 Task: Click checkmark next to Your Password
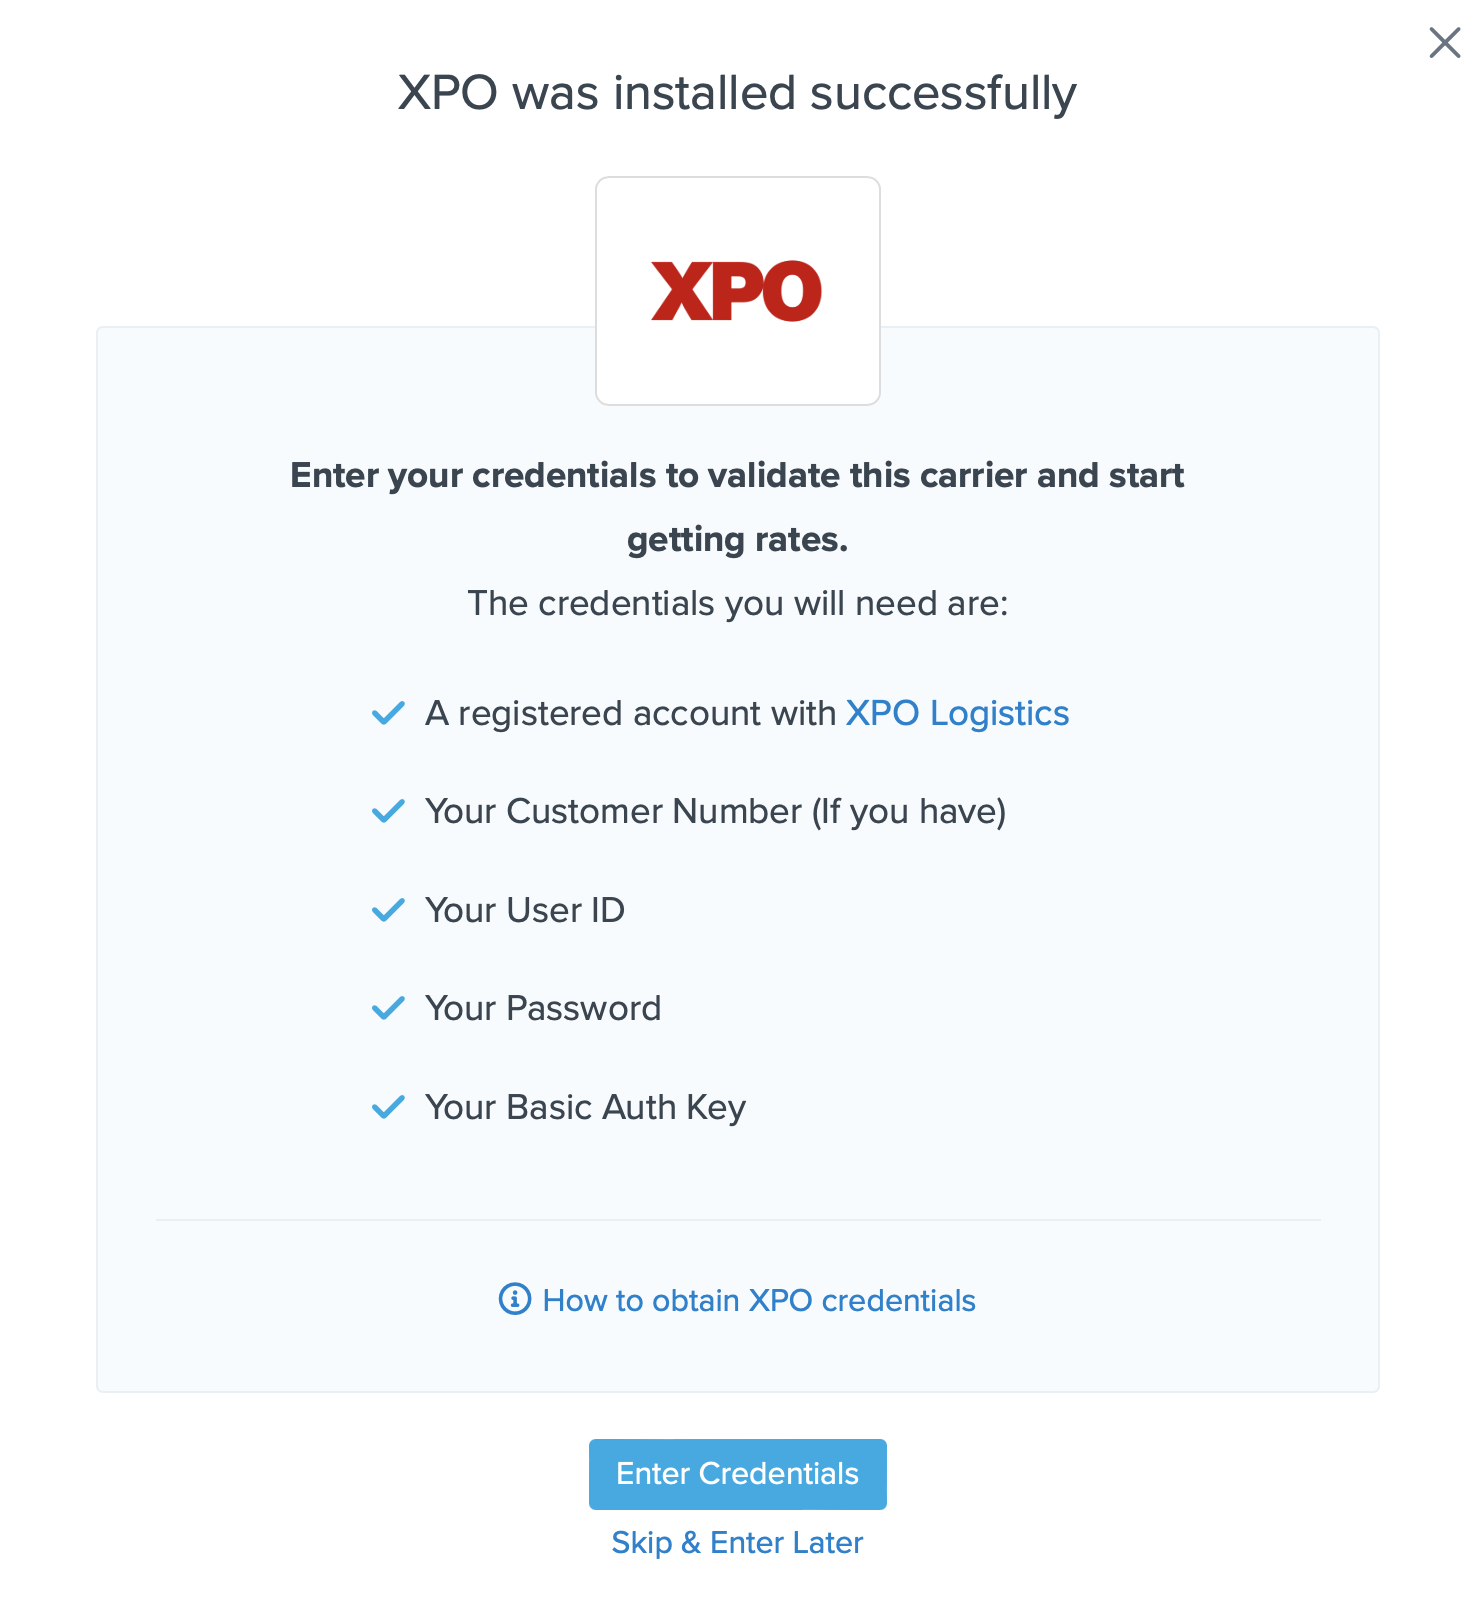(x=388, y=1008)
